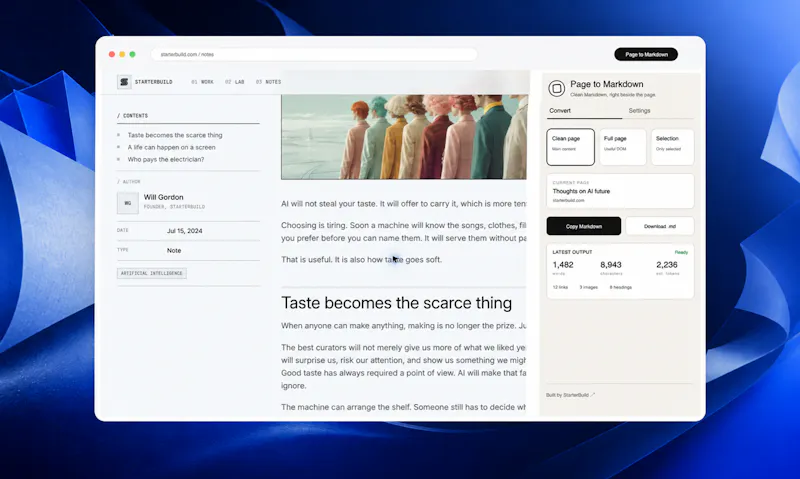Click the 2,236 estimated tokens count
The image size is (800, 479).
tap(667, 265)
